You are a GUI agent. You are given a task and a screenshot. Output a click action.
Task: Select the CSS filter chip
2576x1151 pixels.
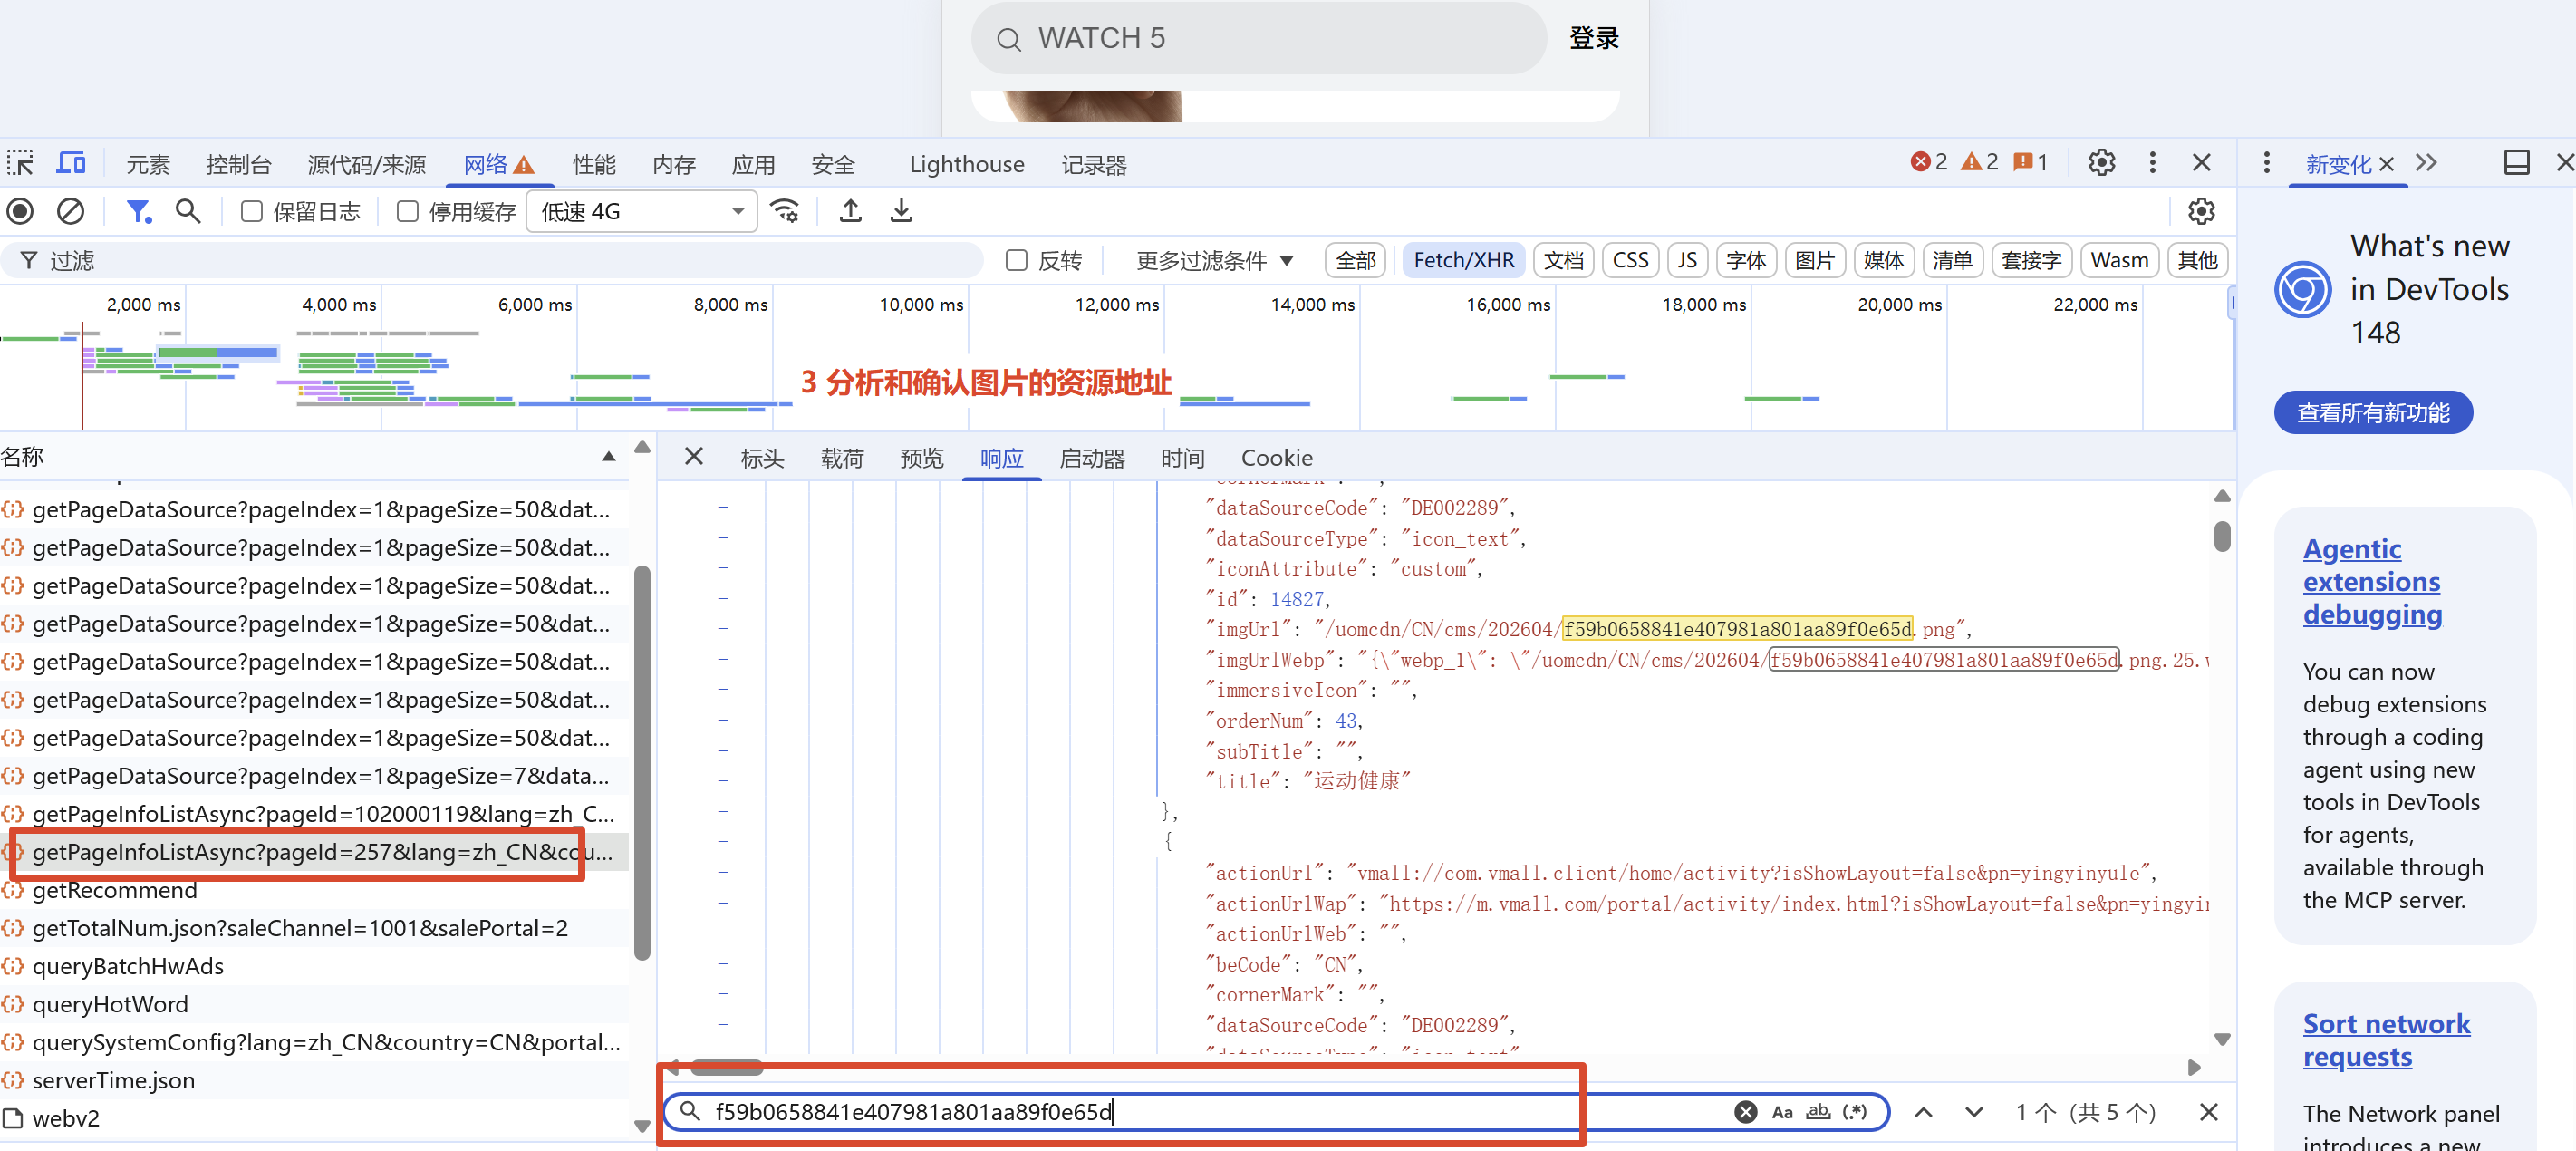[x=1630, y=260]
